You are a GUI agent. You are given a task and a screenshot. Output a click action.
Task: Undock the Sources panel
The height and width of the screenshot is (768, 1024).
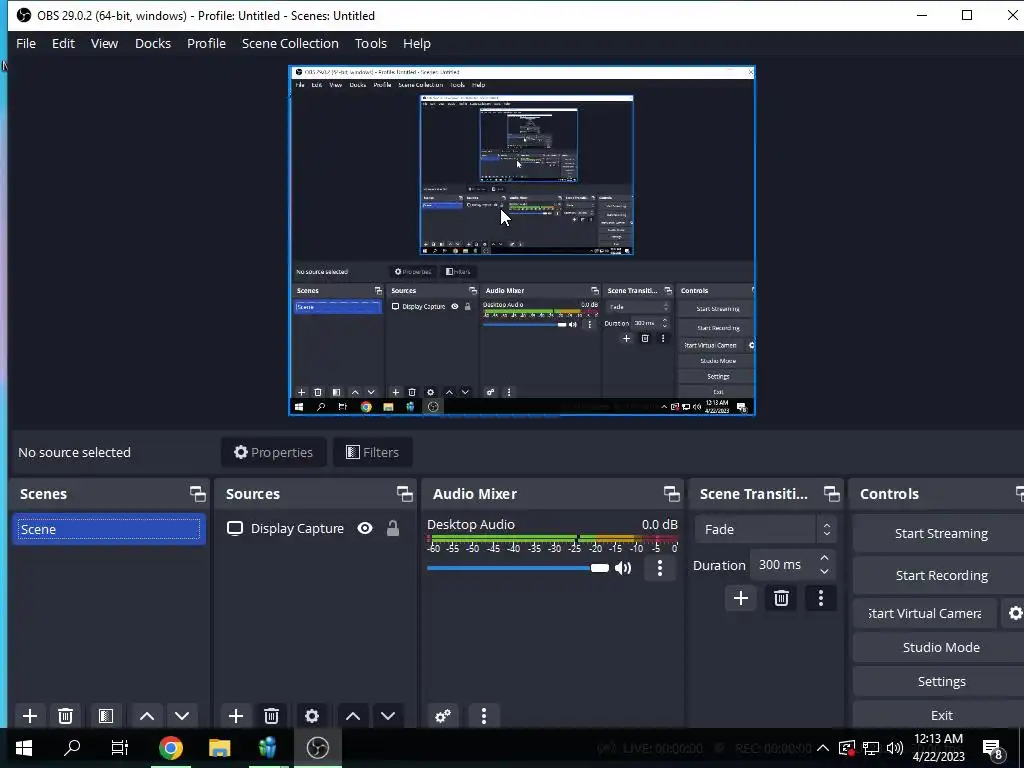404,494
